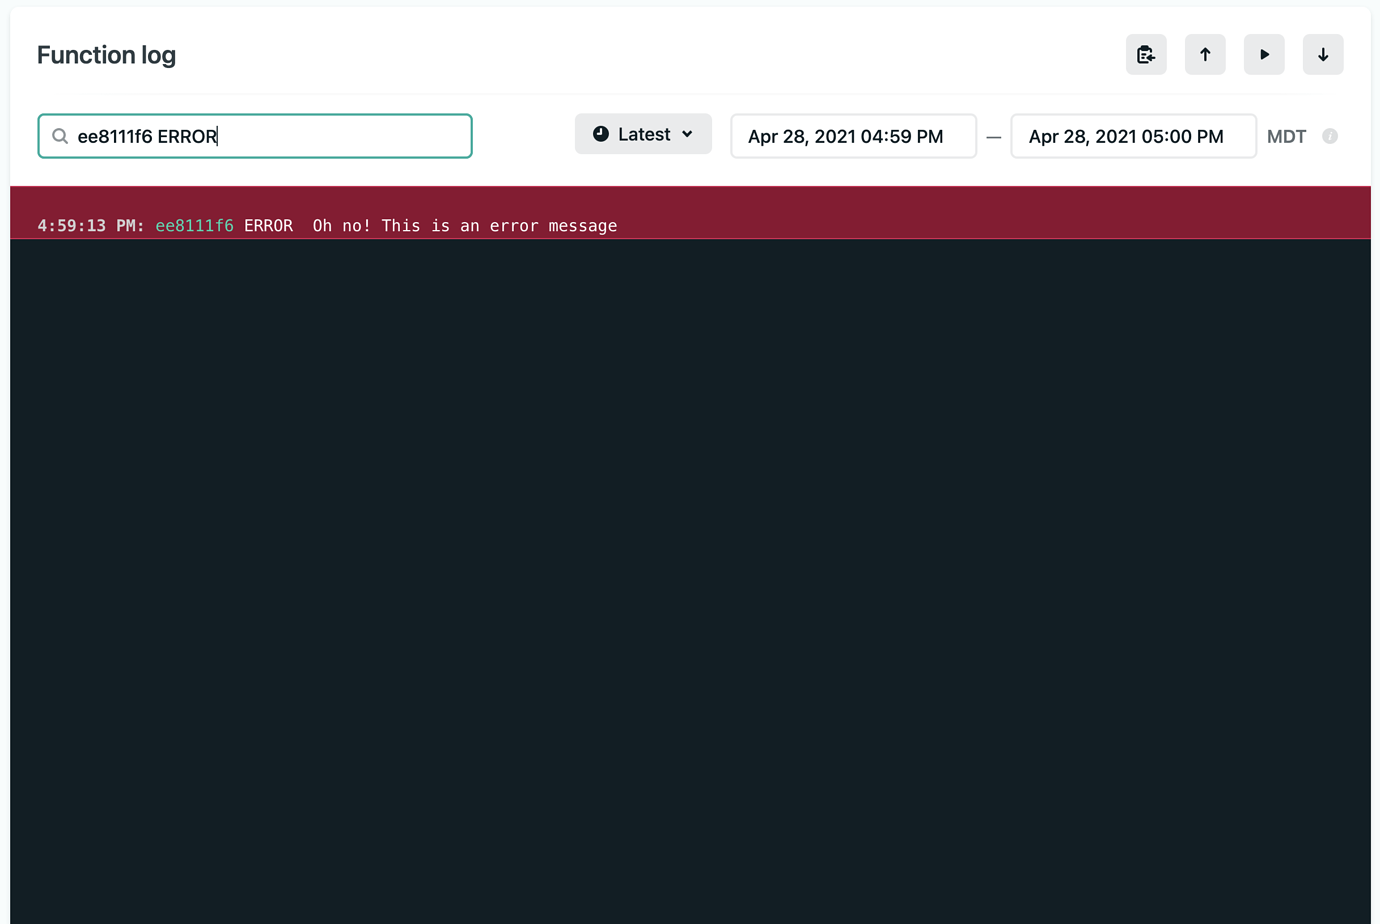The width and height of the screenshot is (1380, 924).
Task: Open the Latest time range dropdown
Action: click(x=643, y=134)
